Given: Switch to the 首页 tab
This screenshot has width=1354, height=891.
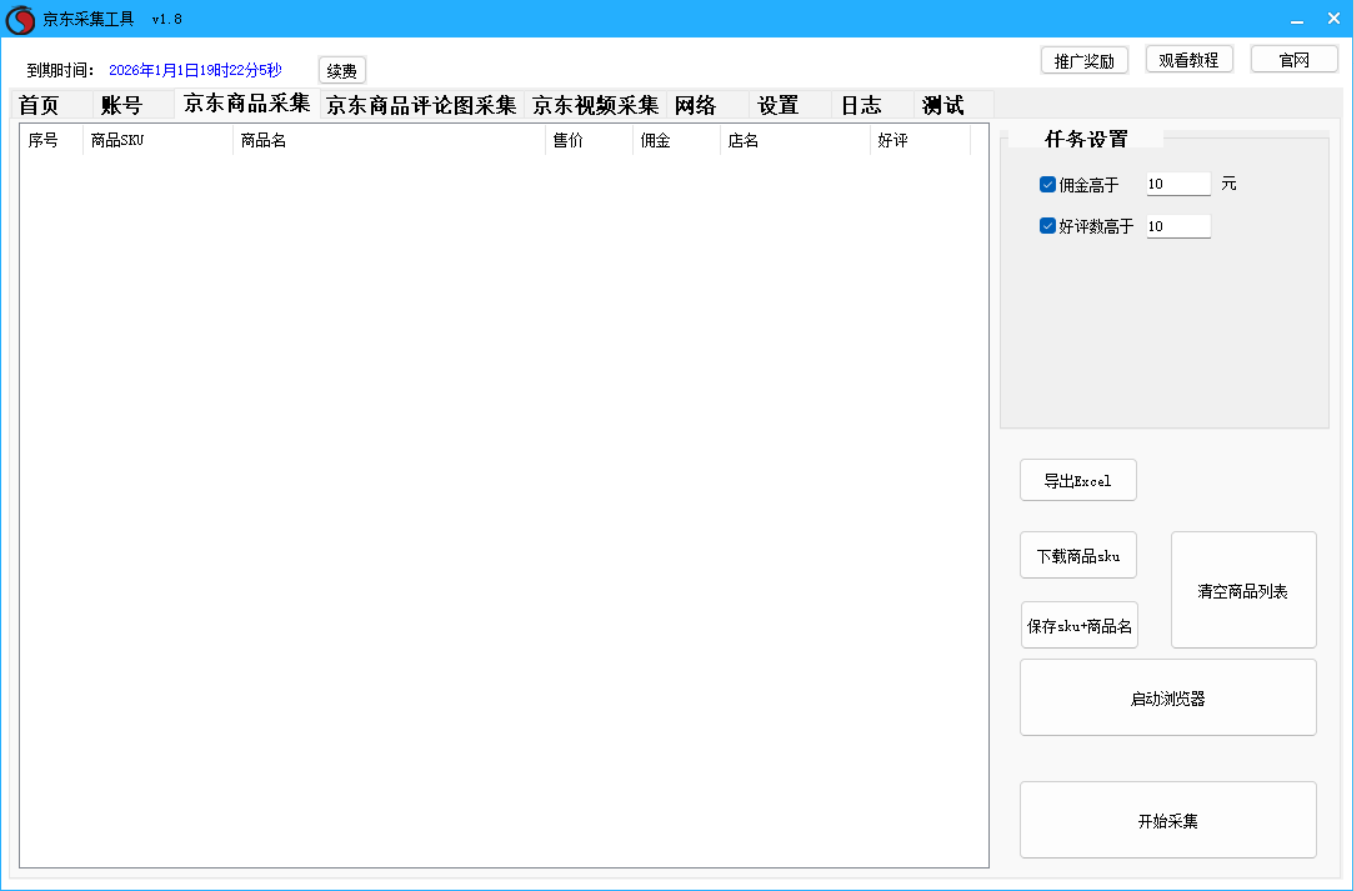Looking at the screenshot, I should pos(40,106).
